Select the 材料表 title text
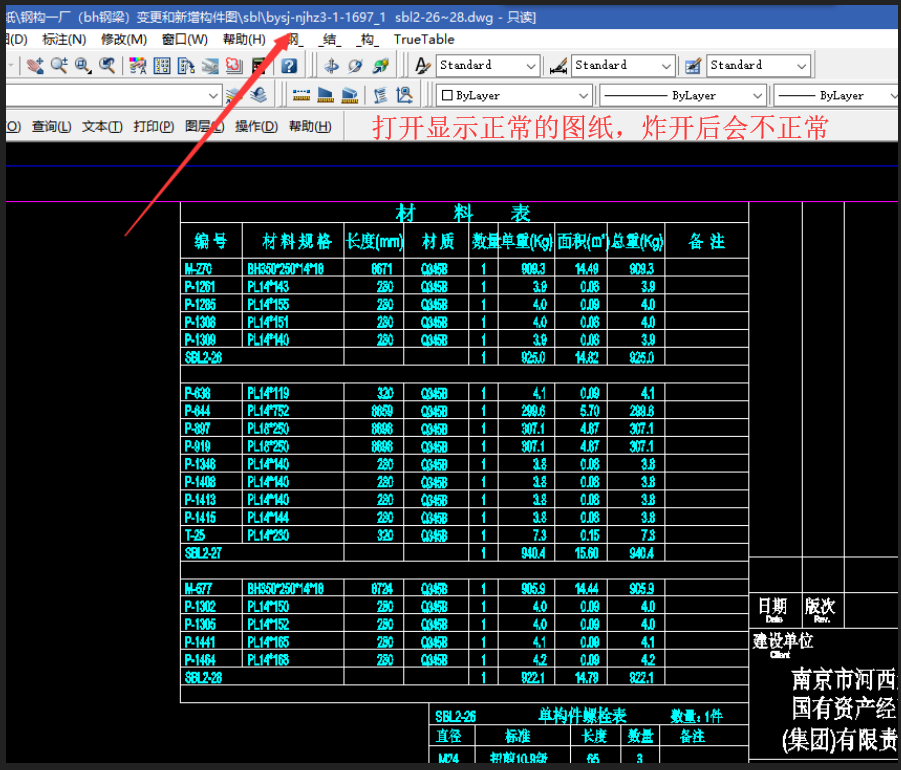The image size is (901, 770). (x=463, y=213)
